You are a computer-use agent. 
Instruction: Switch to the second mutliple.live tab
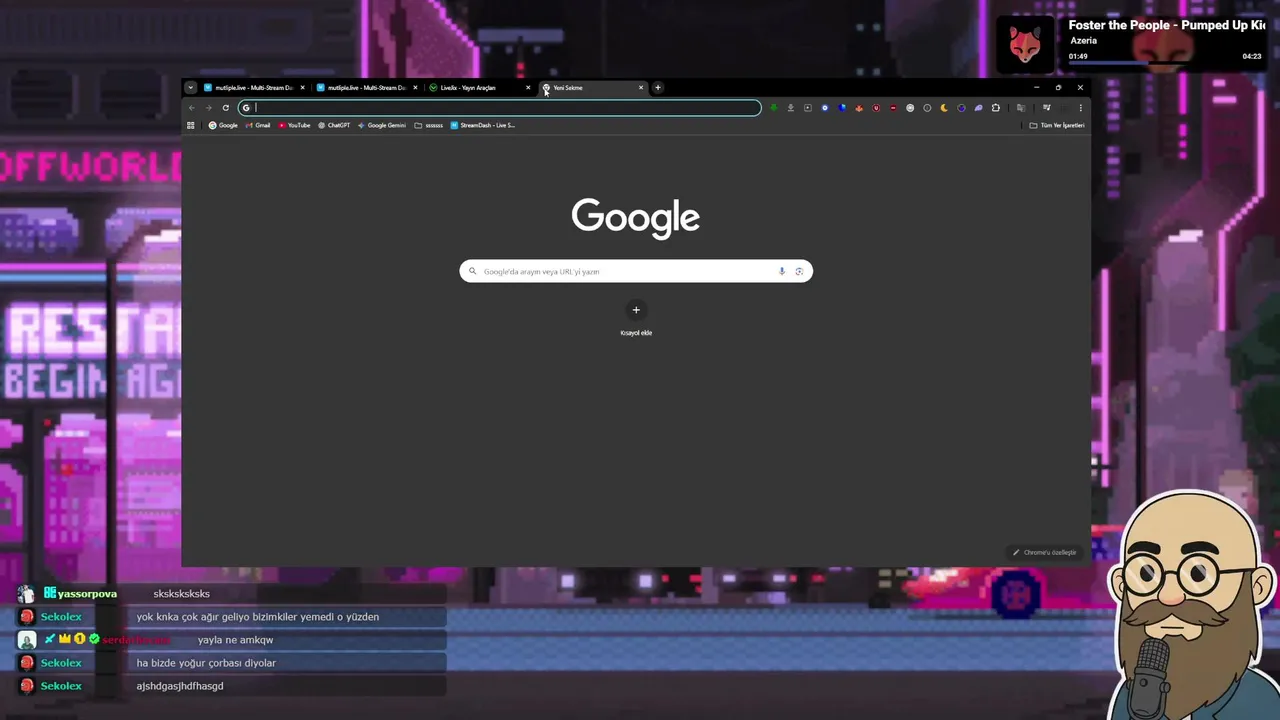(x=367, y=88)
